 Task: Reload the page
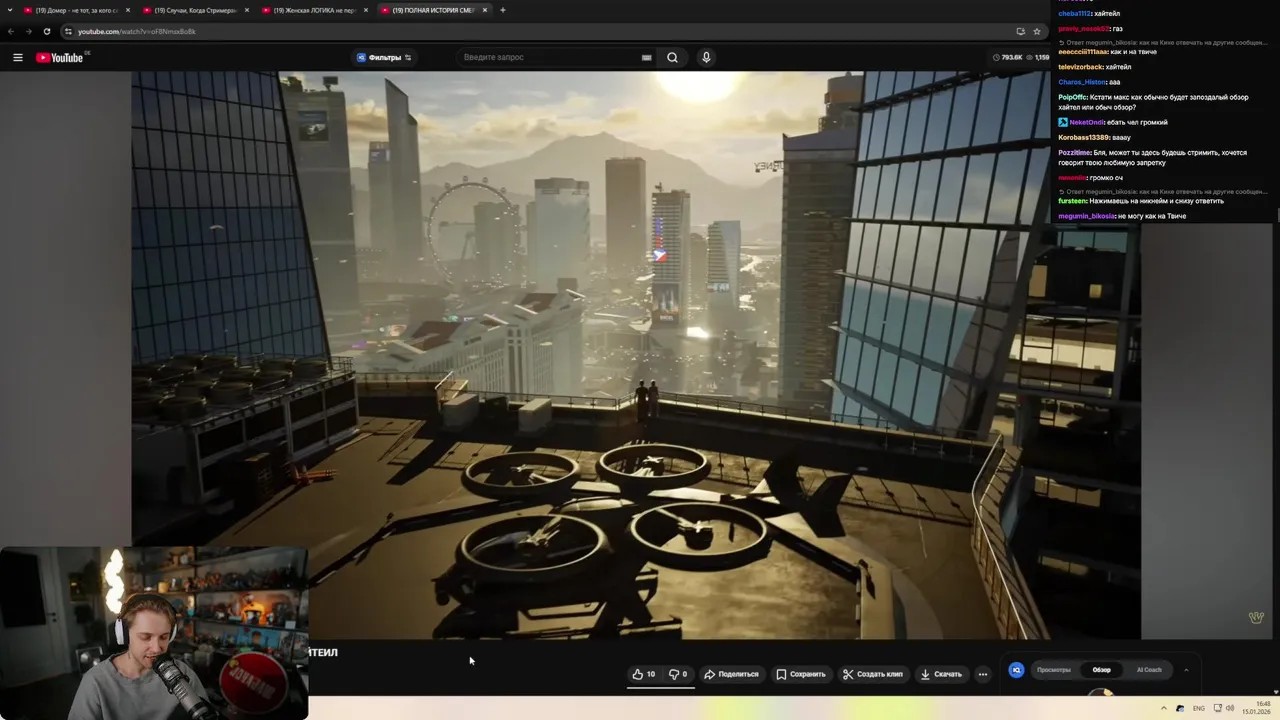(x=46, y=31)
